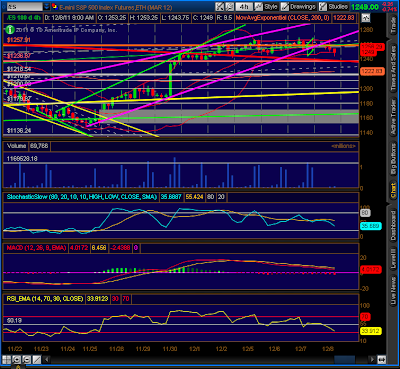Select the Active Trader side tab

tap(394, 116)
